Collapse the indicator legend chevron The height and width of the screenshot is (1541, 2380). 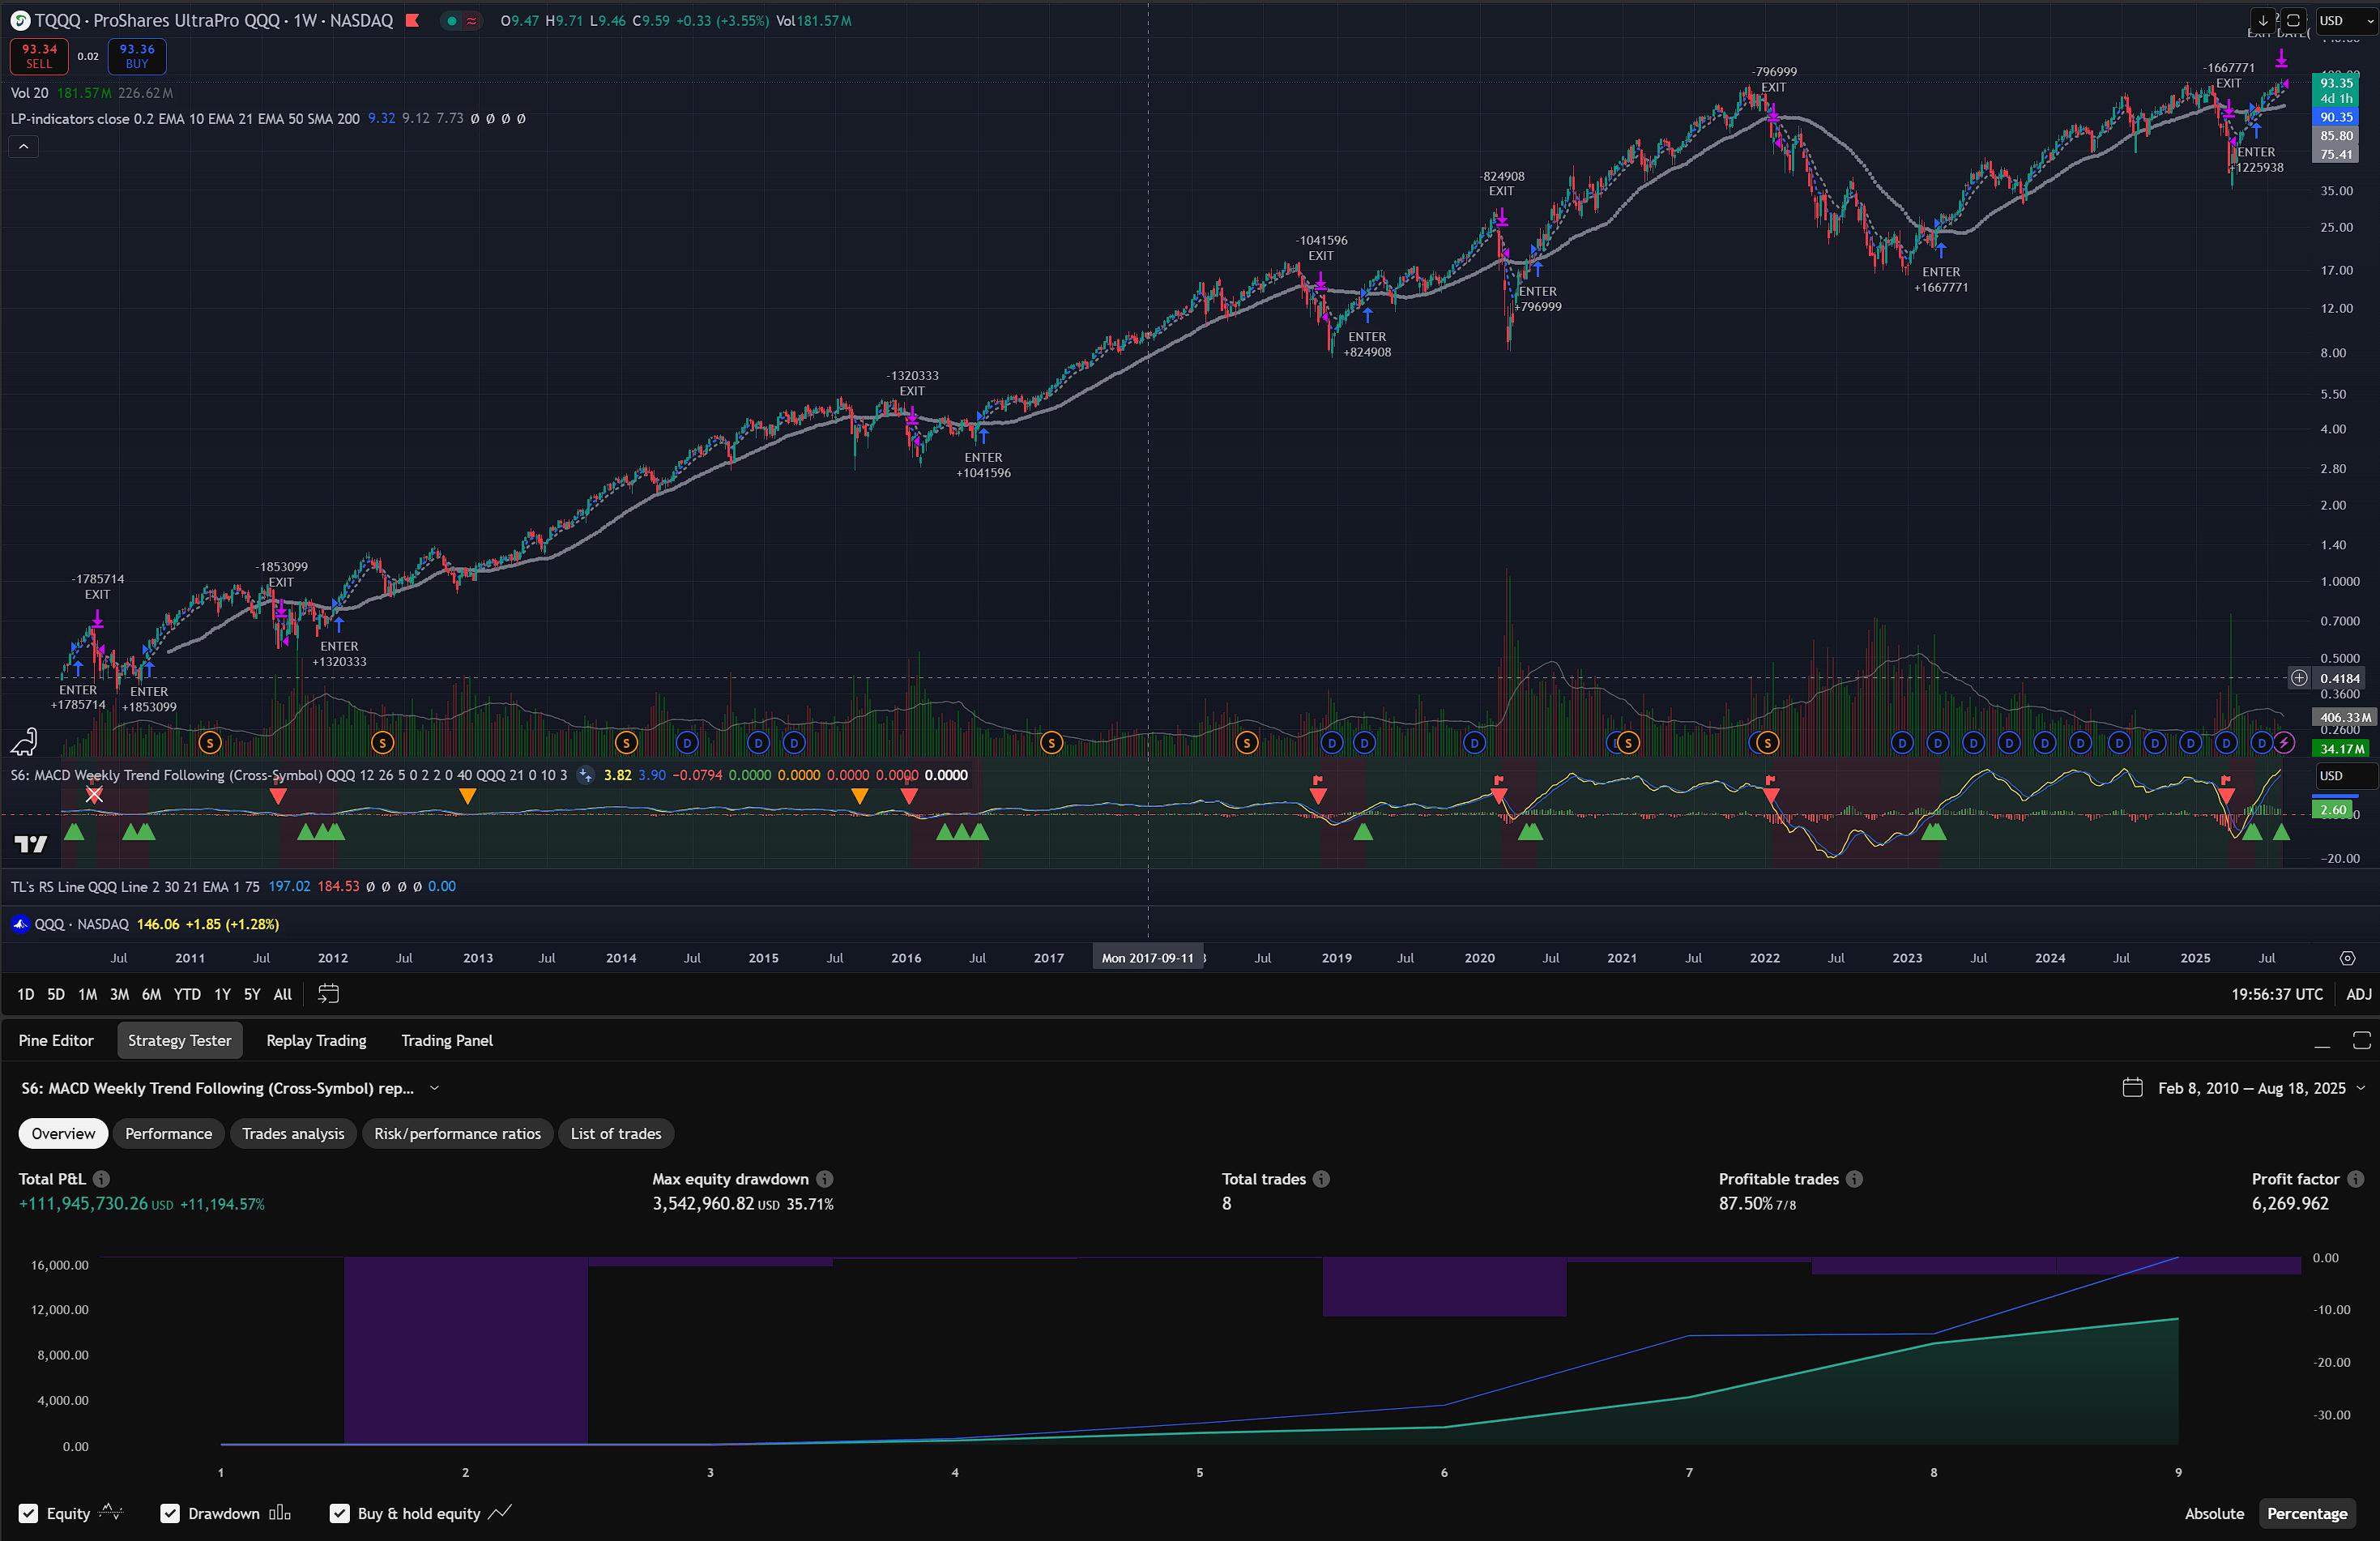tap(24, 147)
